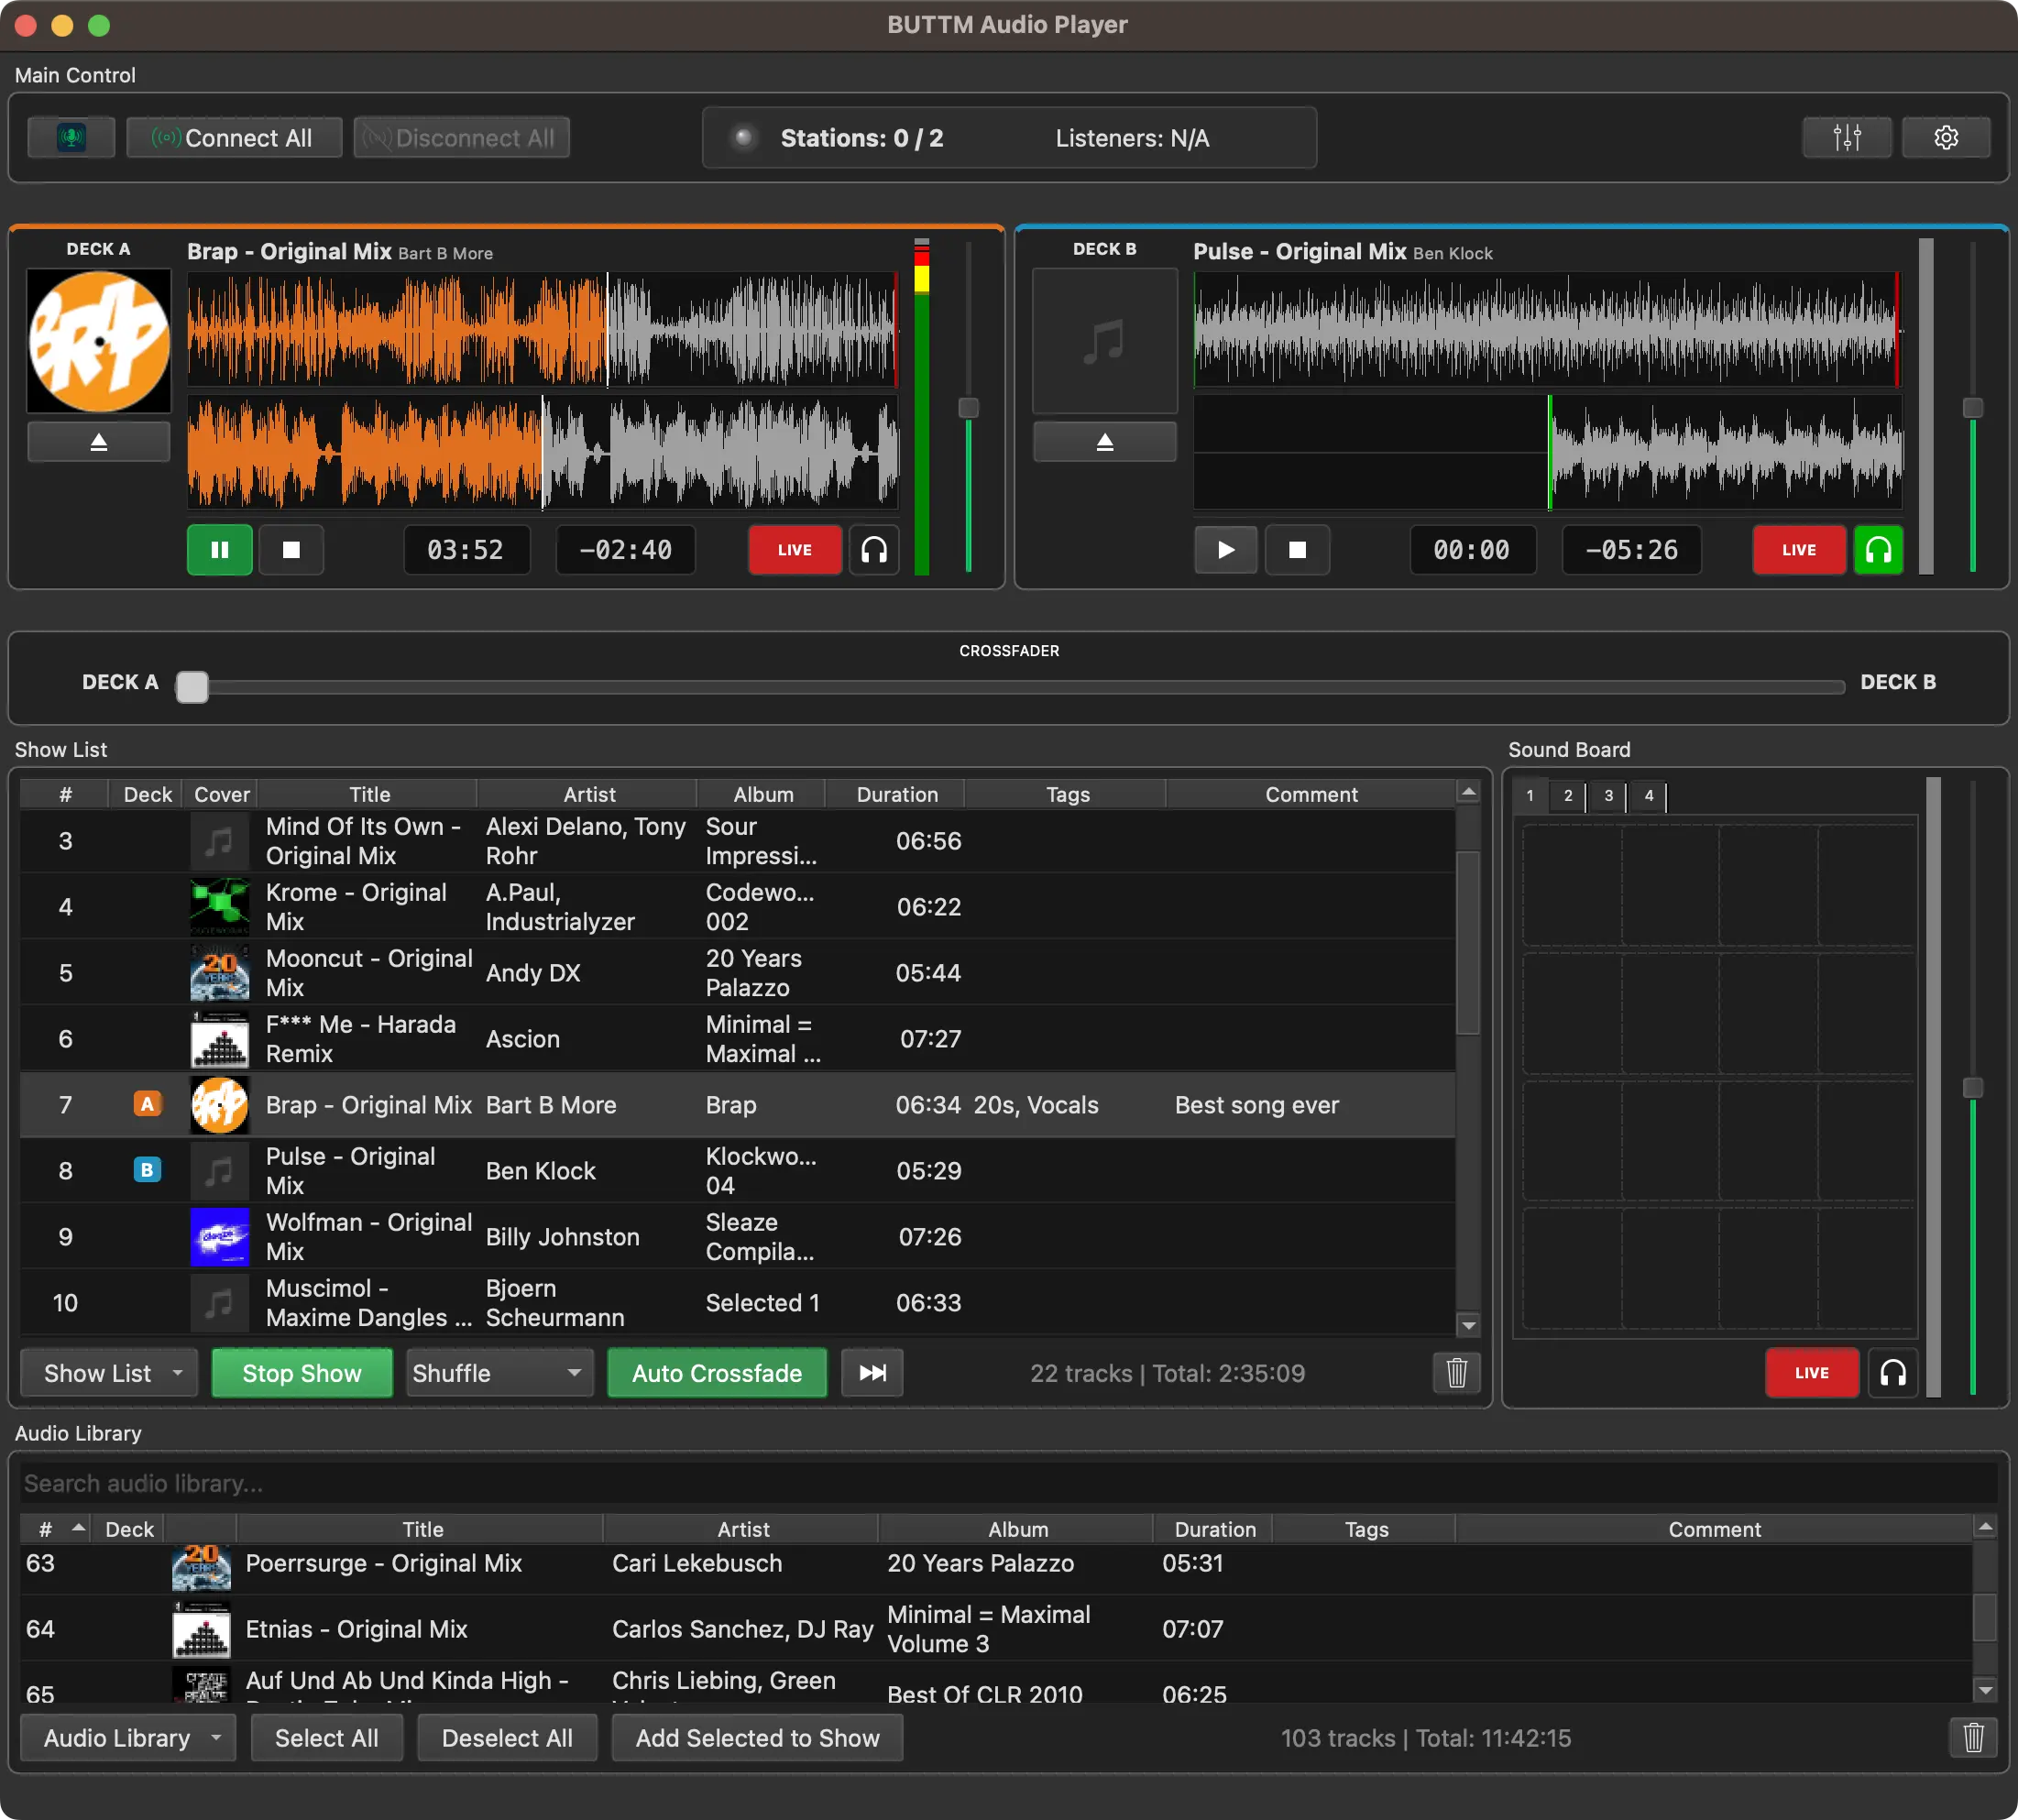
Task: Sort Audio Library by Artist column
Action: (x=742, y=1528)
